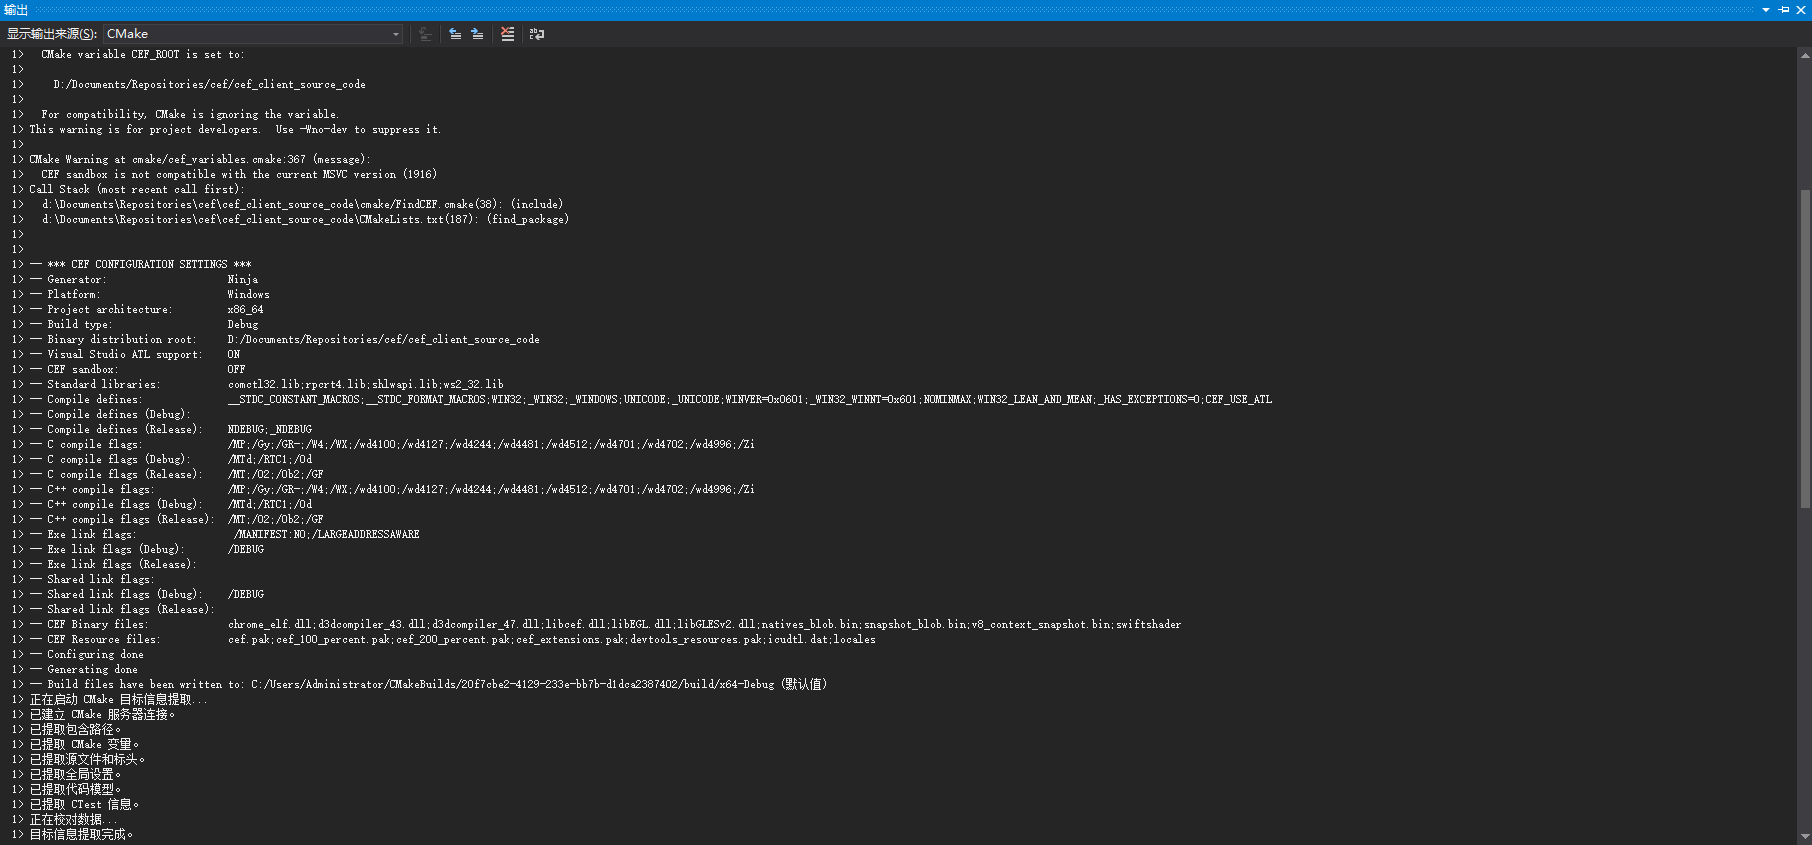Click the 'C++ compile flags:' line
Screen dimensions: 1812x845
(393, 490)
